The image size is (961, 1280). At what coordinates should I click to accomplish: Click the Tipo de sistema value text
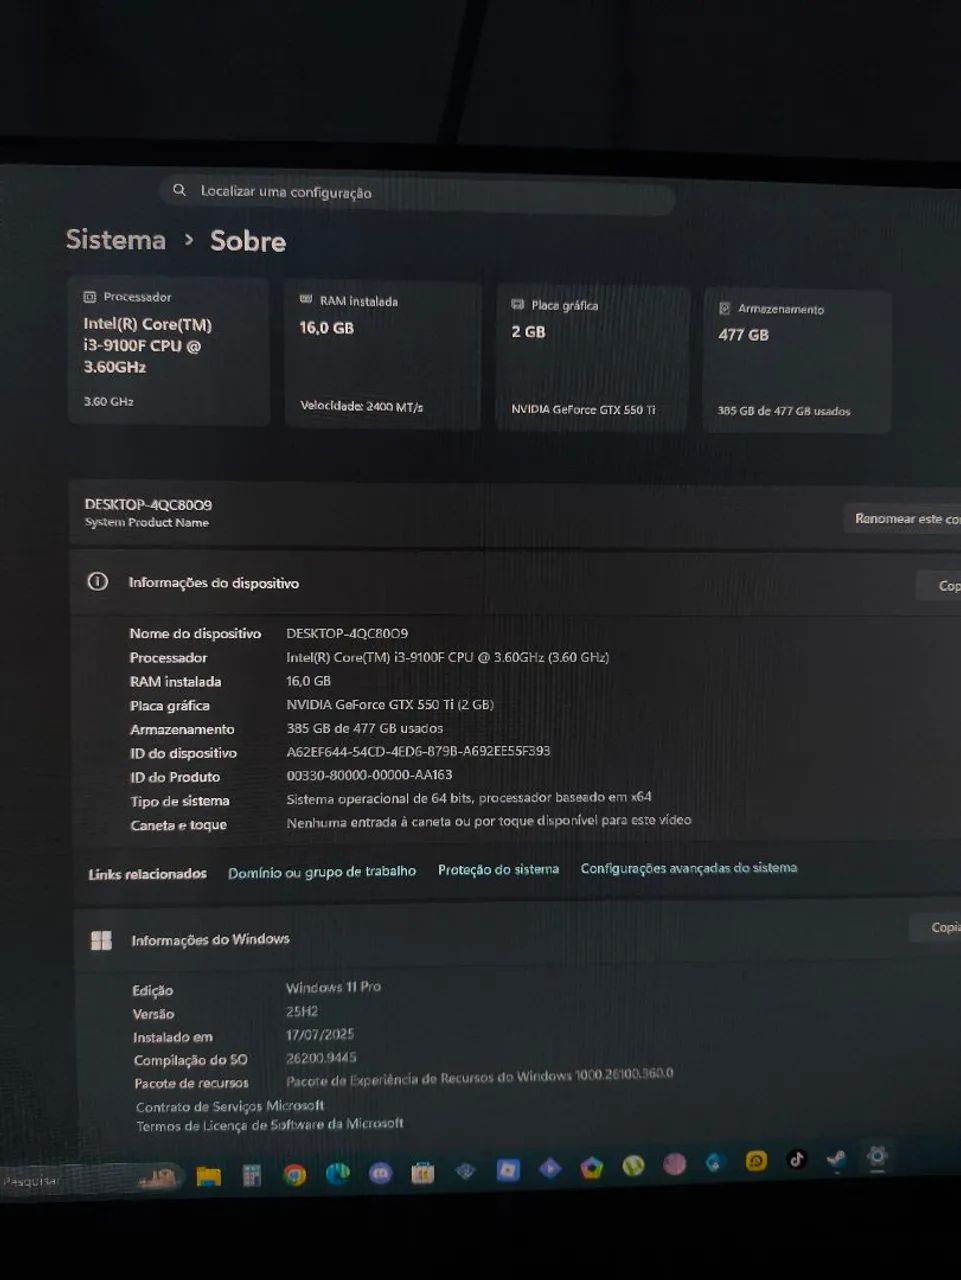tap(469, 798)
